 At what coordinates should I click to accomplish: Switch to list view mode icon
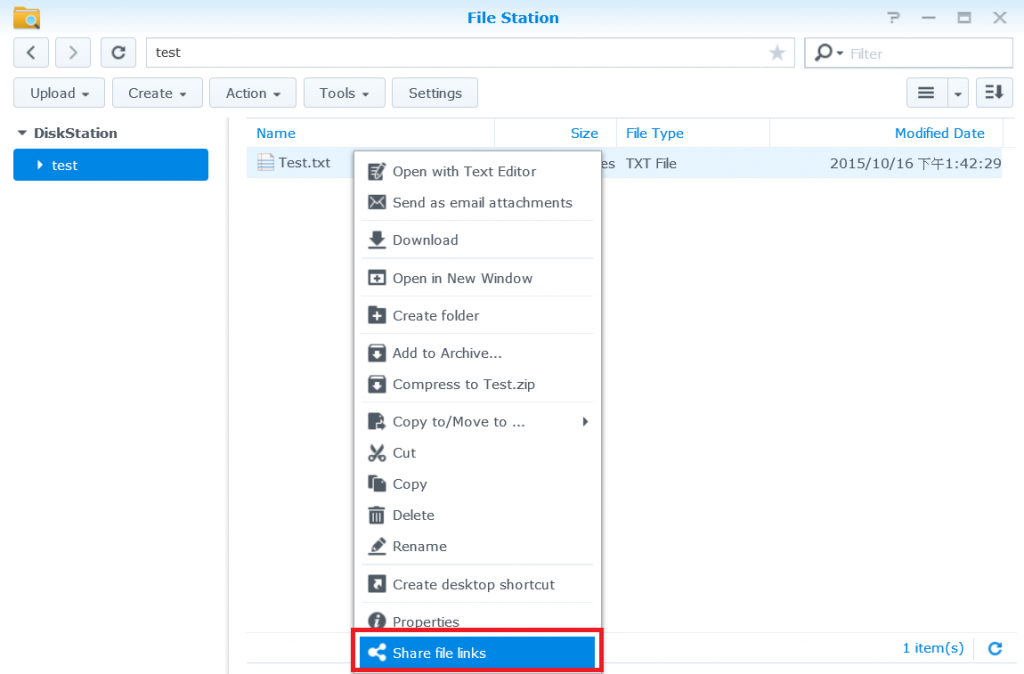[x=926, y=93]
